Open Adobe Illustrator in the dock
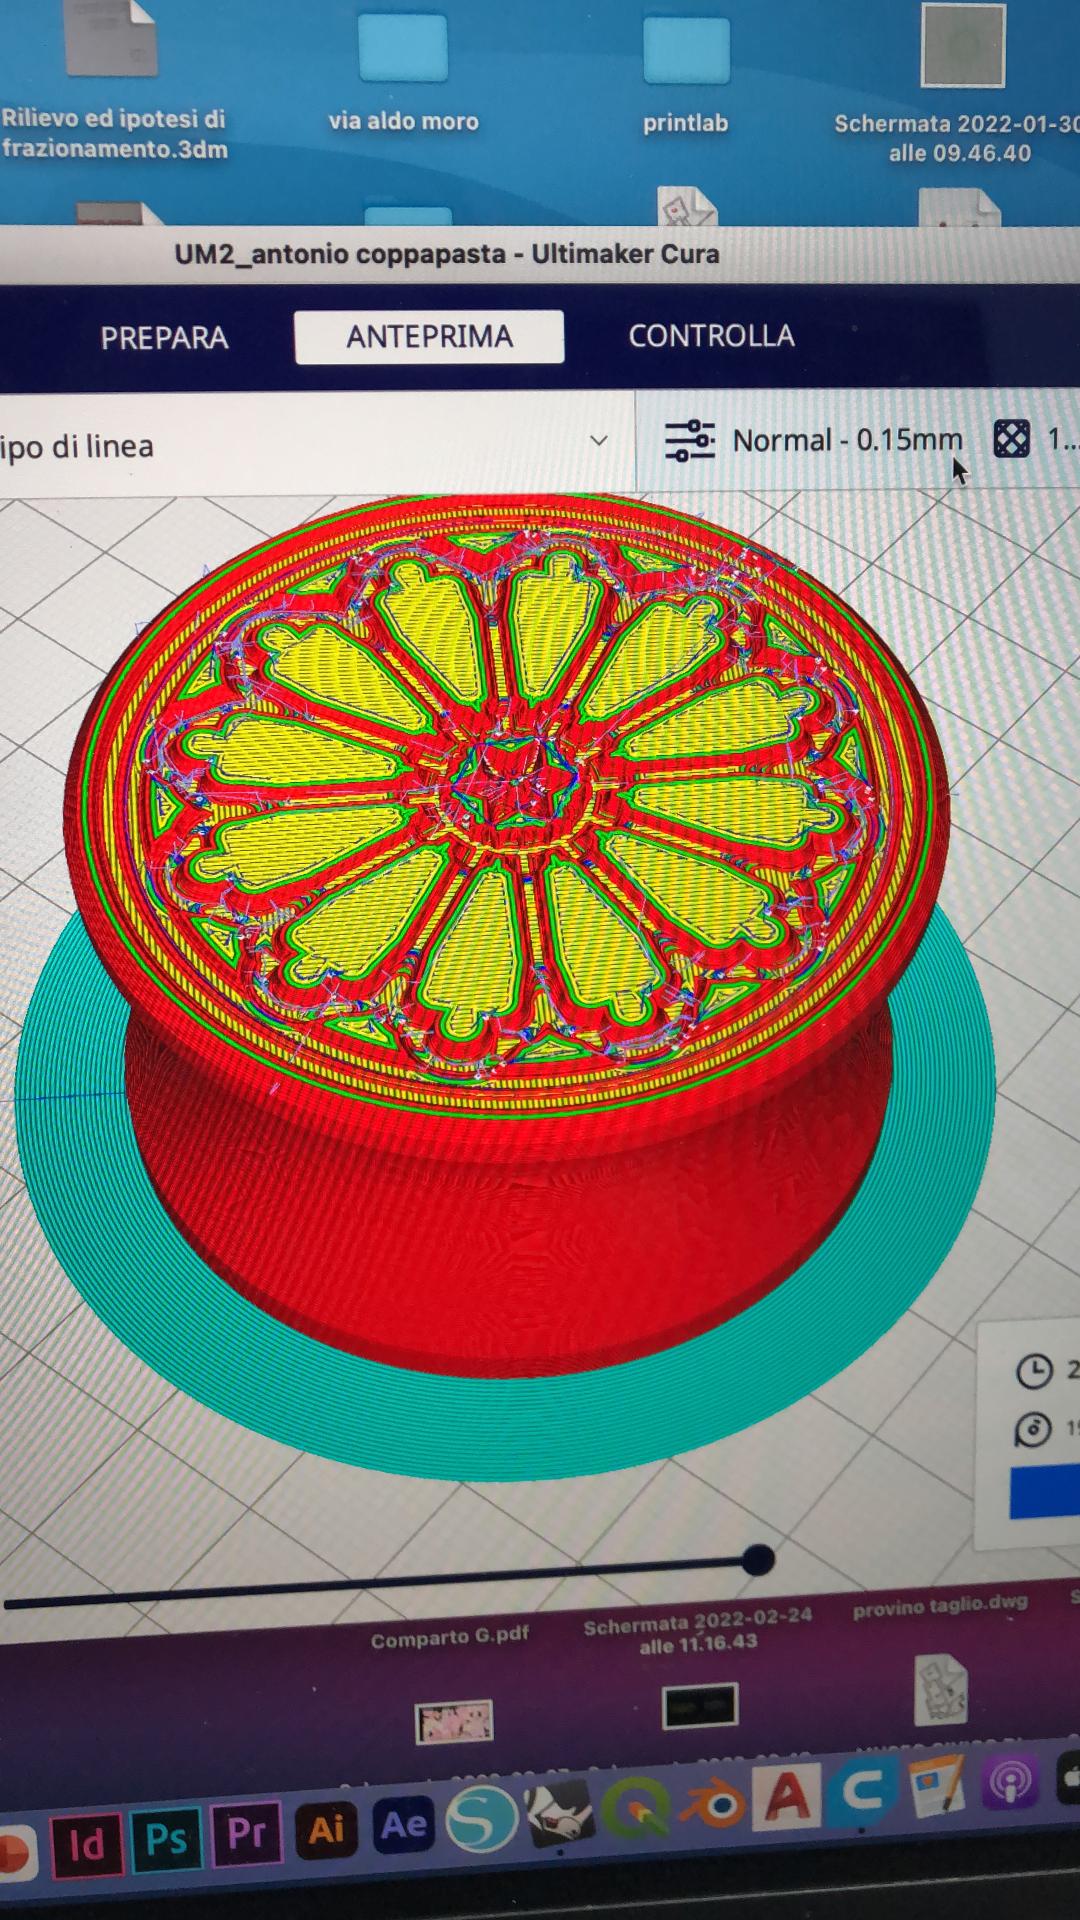The height and width of the screenshot is (1920, 1080). (x=327, y=1829)
